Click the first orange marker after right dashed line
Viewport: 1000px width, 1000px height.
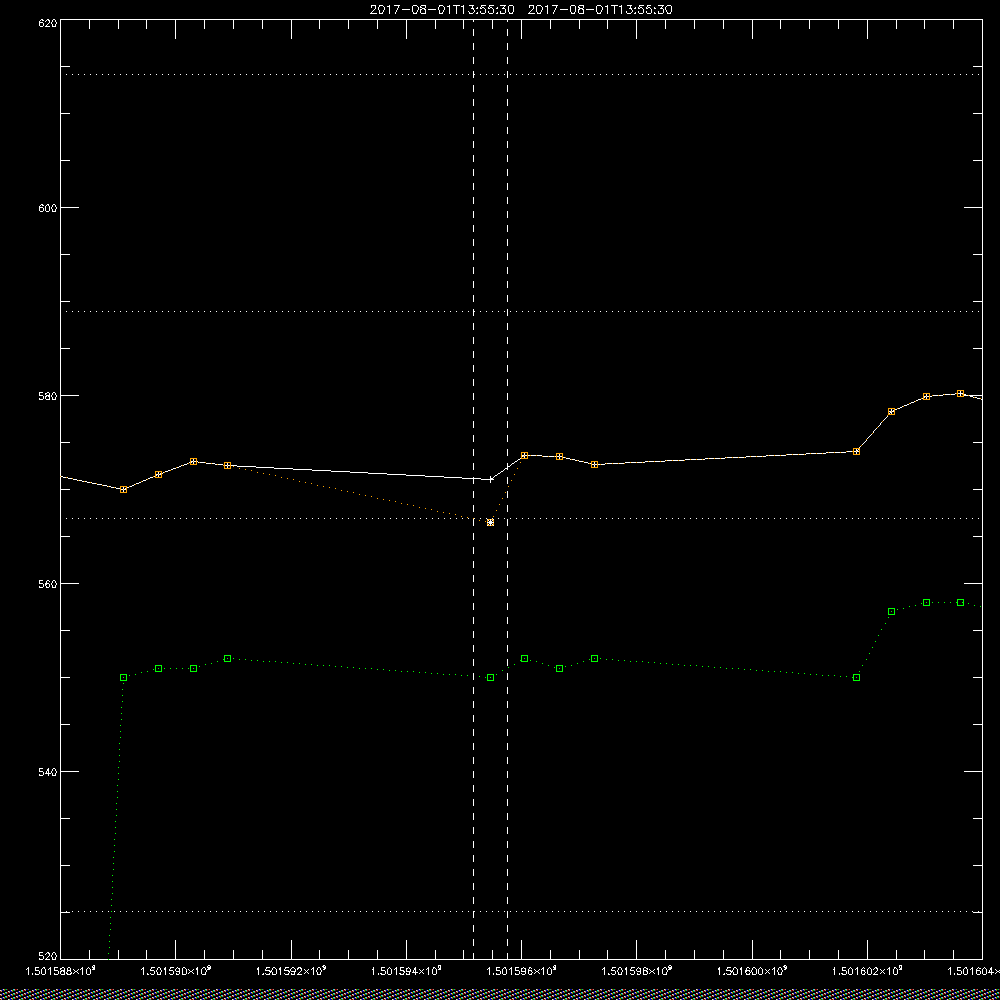point(524,455)
